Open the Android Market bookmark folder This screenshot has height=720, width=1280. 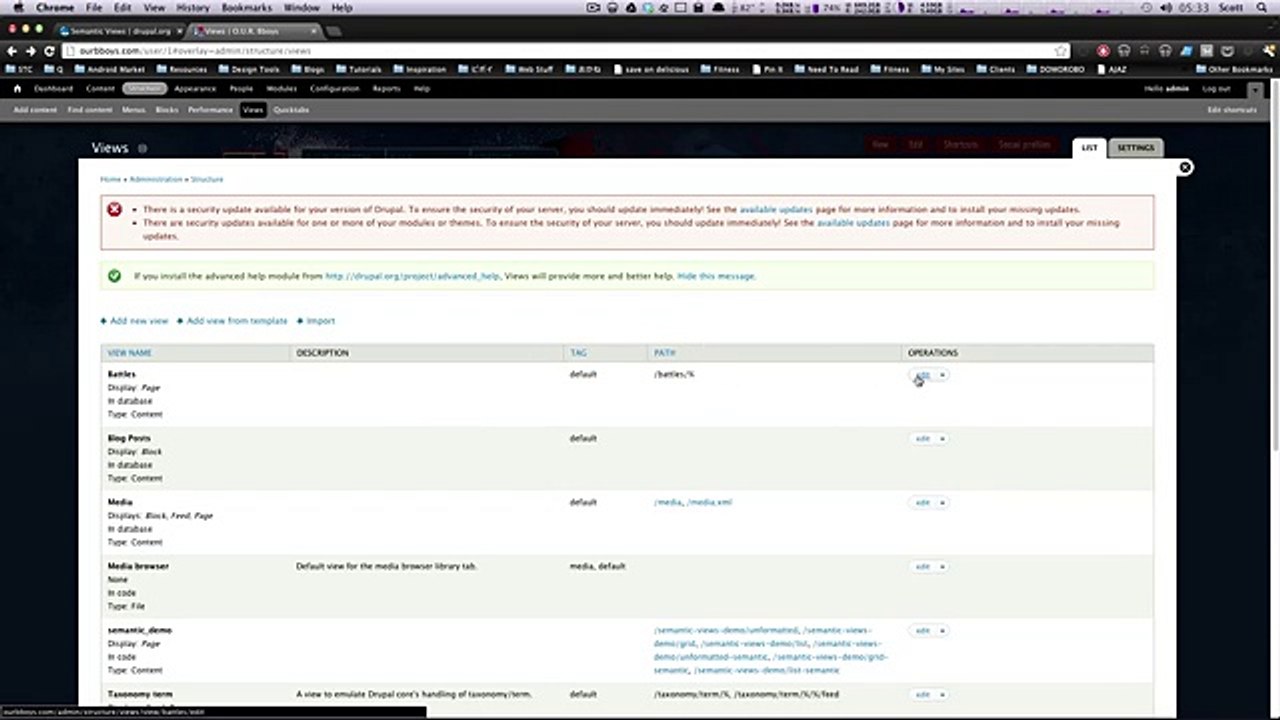click(109, 70)
